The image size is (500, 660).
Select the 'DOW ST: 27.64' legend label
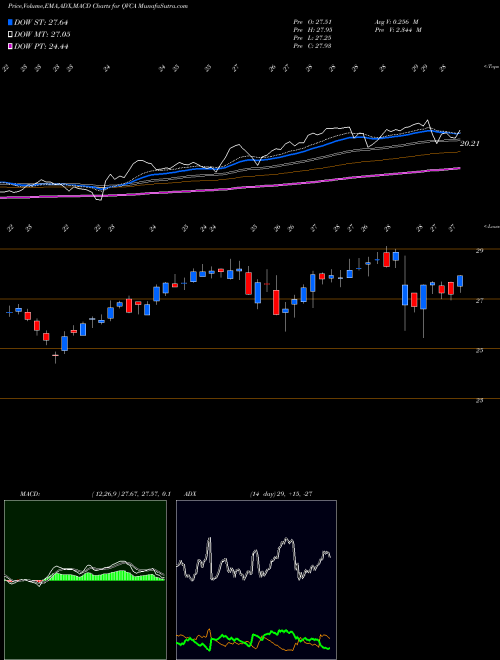coord(41,22)
